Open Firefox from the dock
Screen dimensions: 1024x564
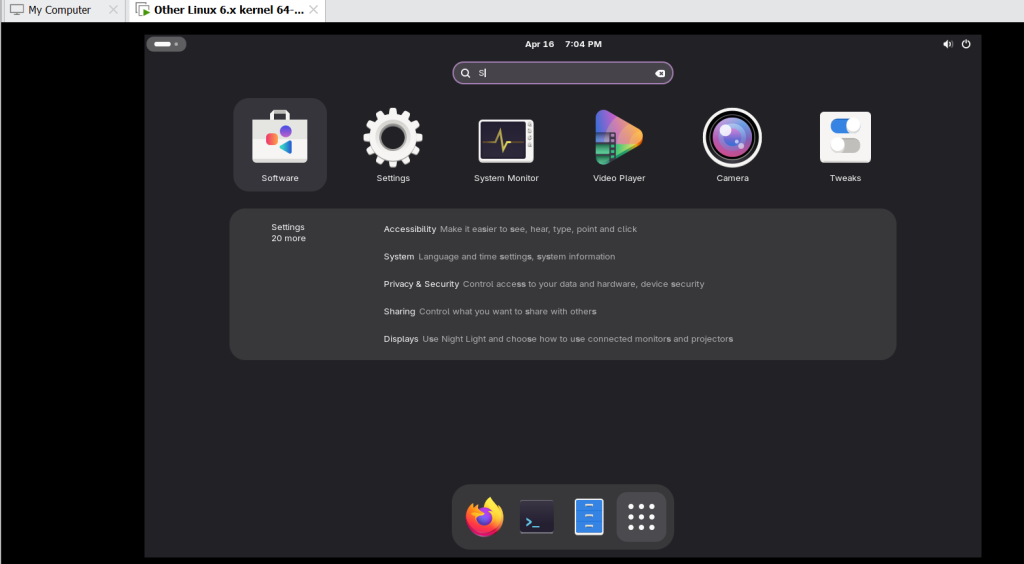click(485, 517)
